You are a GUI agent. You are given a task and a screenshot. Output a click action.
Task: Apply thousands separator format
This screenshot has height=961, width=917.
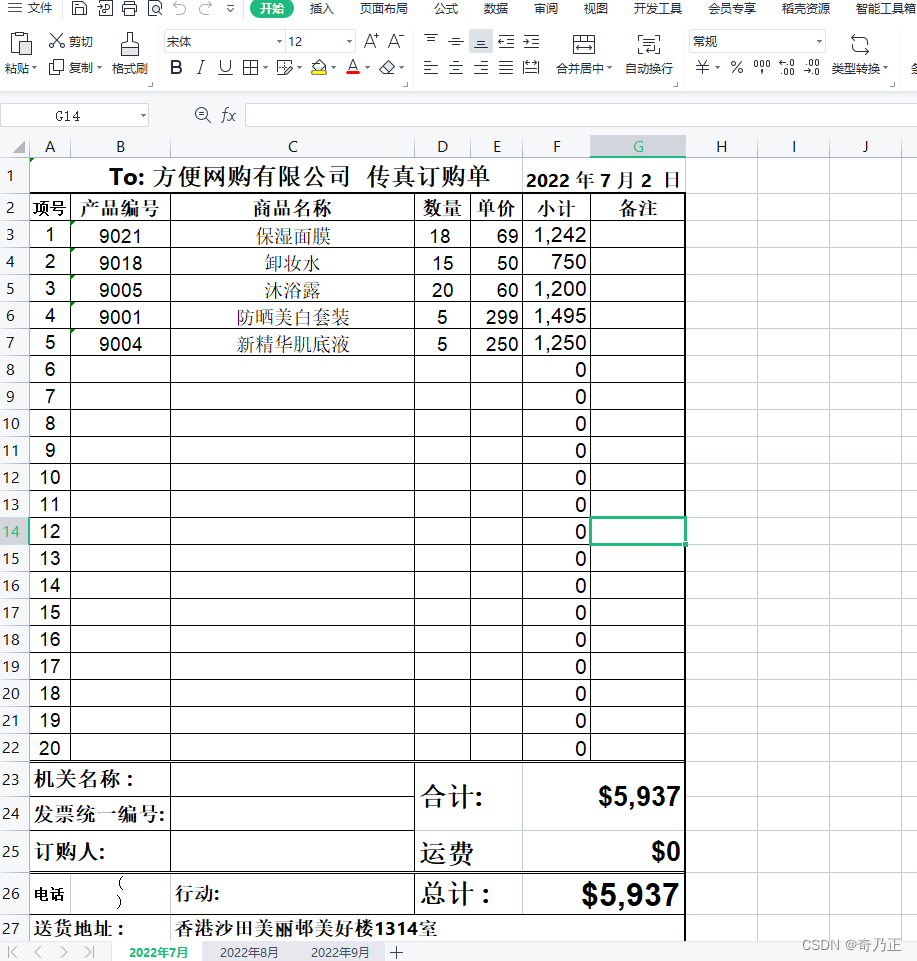762,67
